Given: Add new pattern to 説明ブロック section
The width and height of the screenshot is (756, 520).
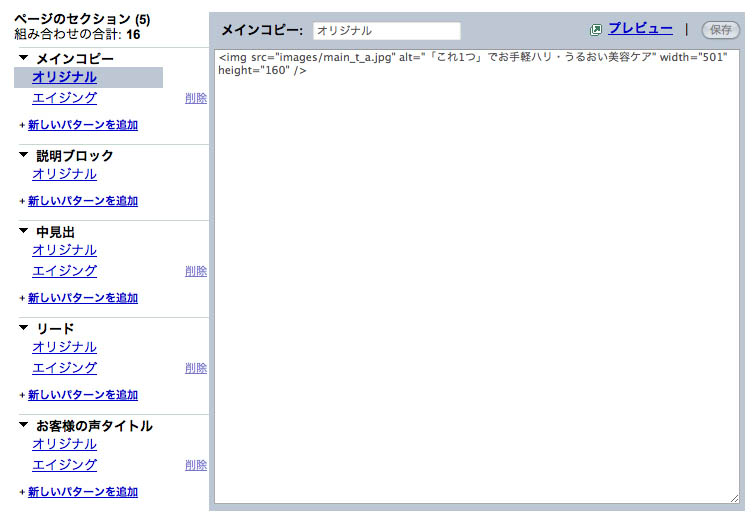Looking at the screenshot, I should point(82,201).
